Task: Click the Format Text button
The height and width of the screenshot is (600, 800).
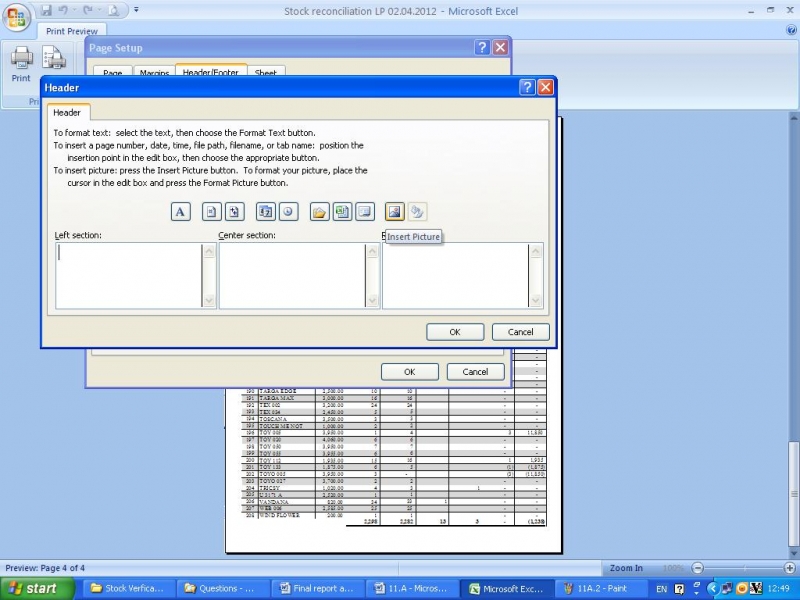Action: (x=180, y=211)
